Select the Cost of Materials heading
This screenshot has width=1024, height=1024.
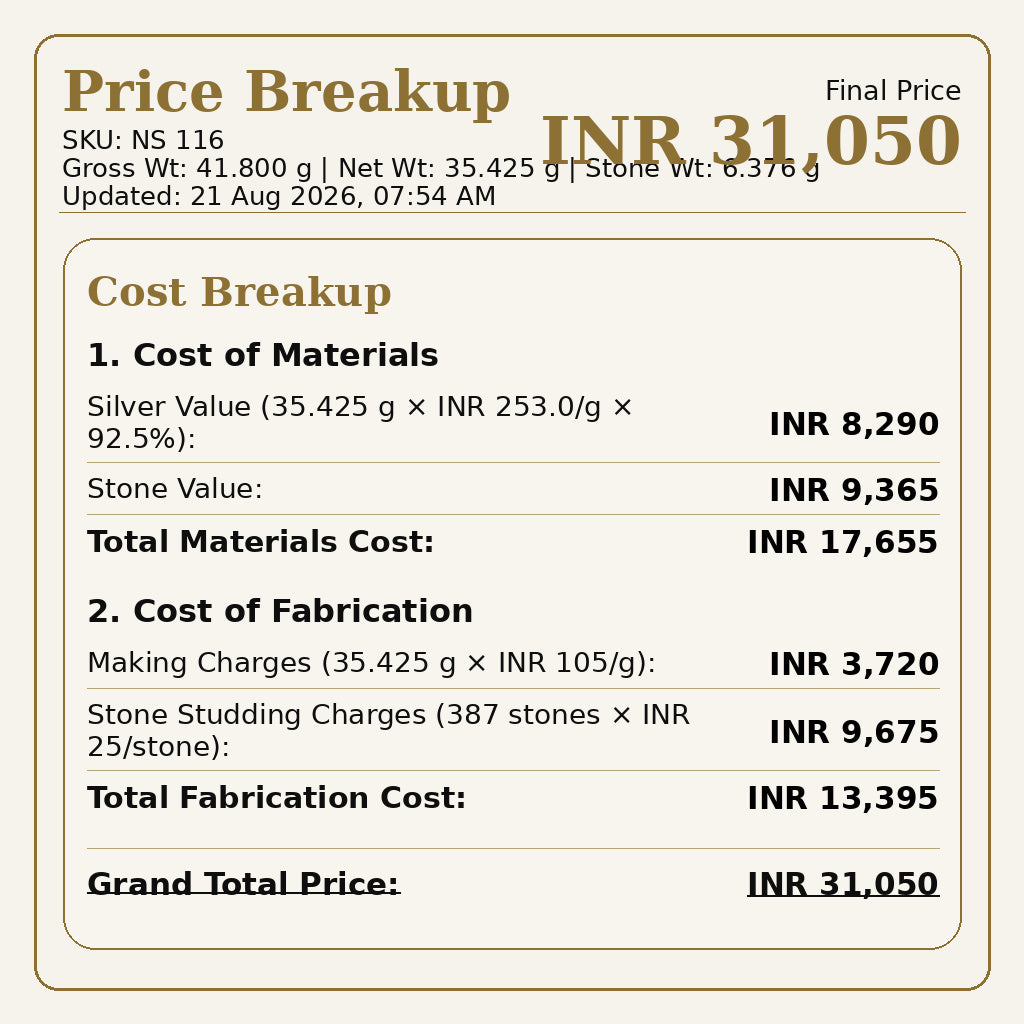click(263, 355)
